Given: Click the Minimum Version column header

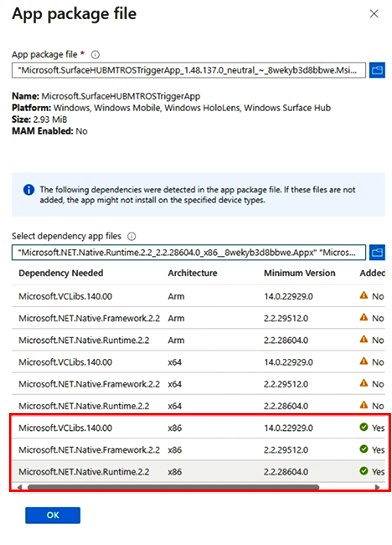Looking at the screenshot, I should [300, 273].
